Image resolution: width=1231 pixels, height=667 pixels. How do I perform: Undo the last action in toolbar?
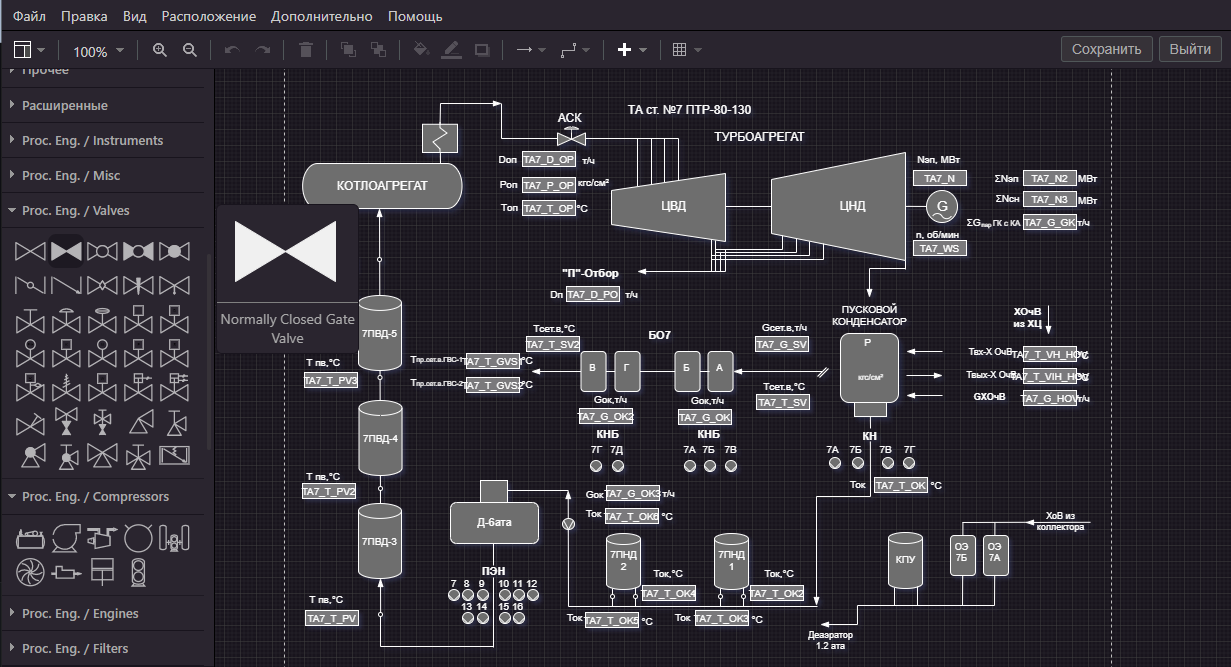tap(232, 50)
